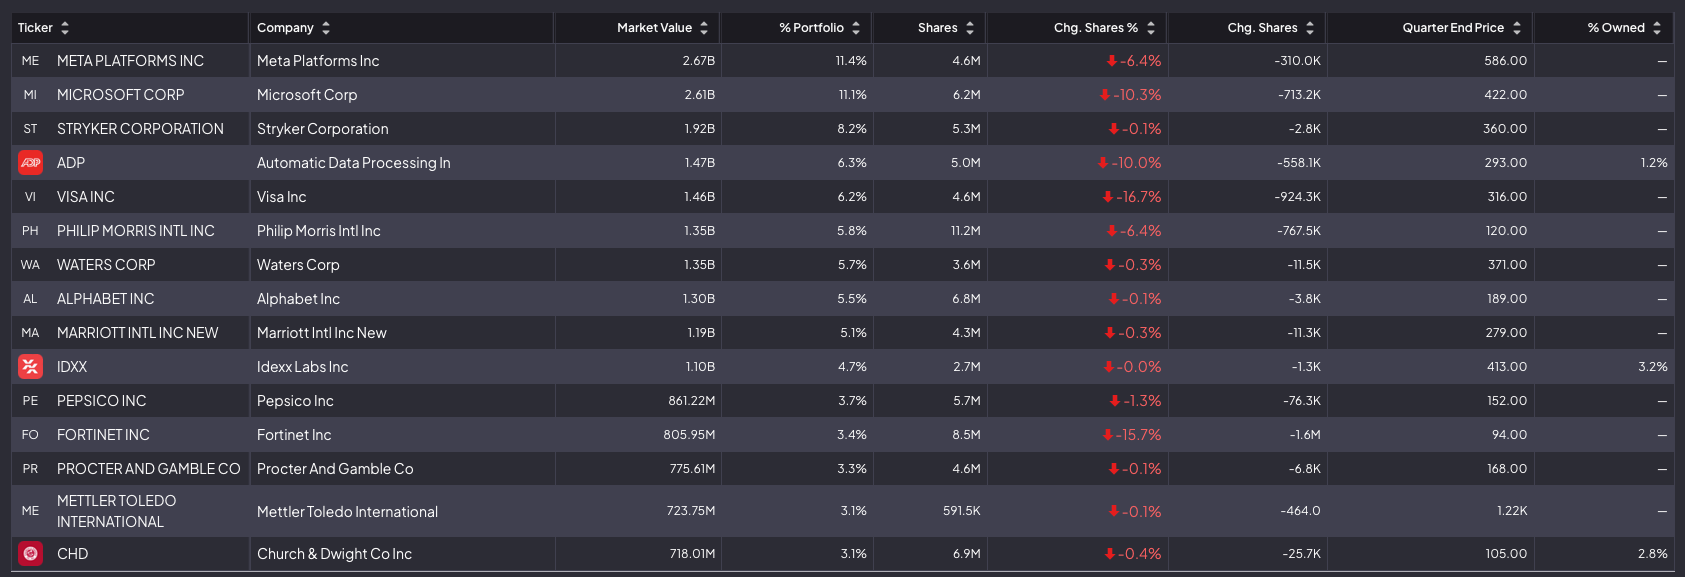The width and height of the screenshot is (1685, 577).
Task: Open the ADP ticker link
Action: coord(71,163)
